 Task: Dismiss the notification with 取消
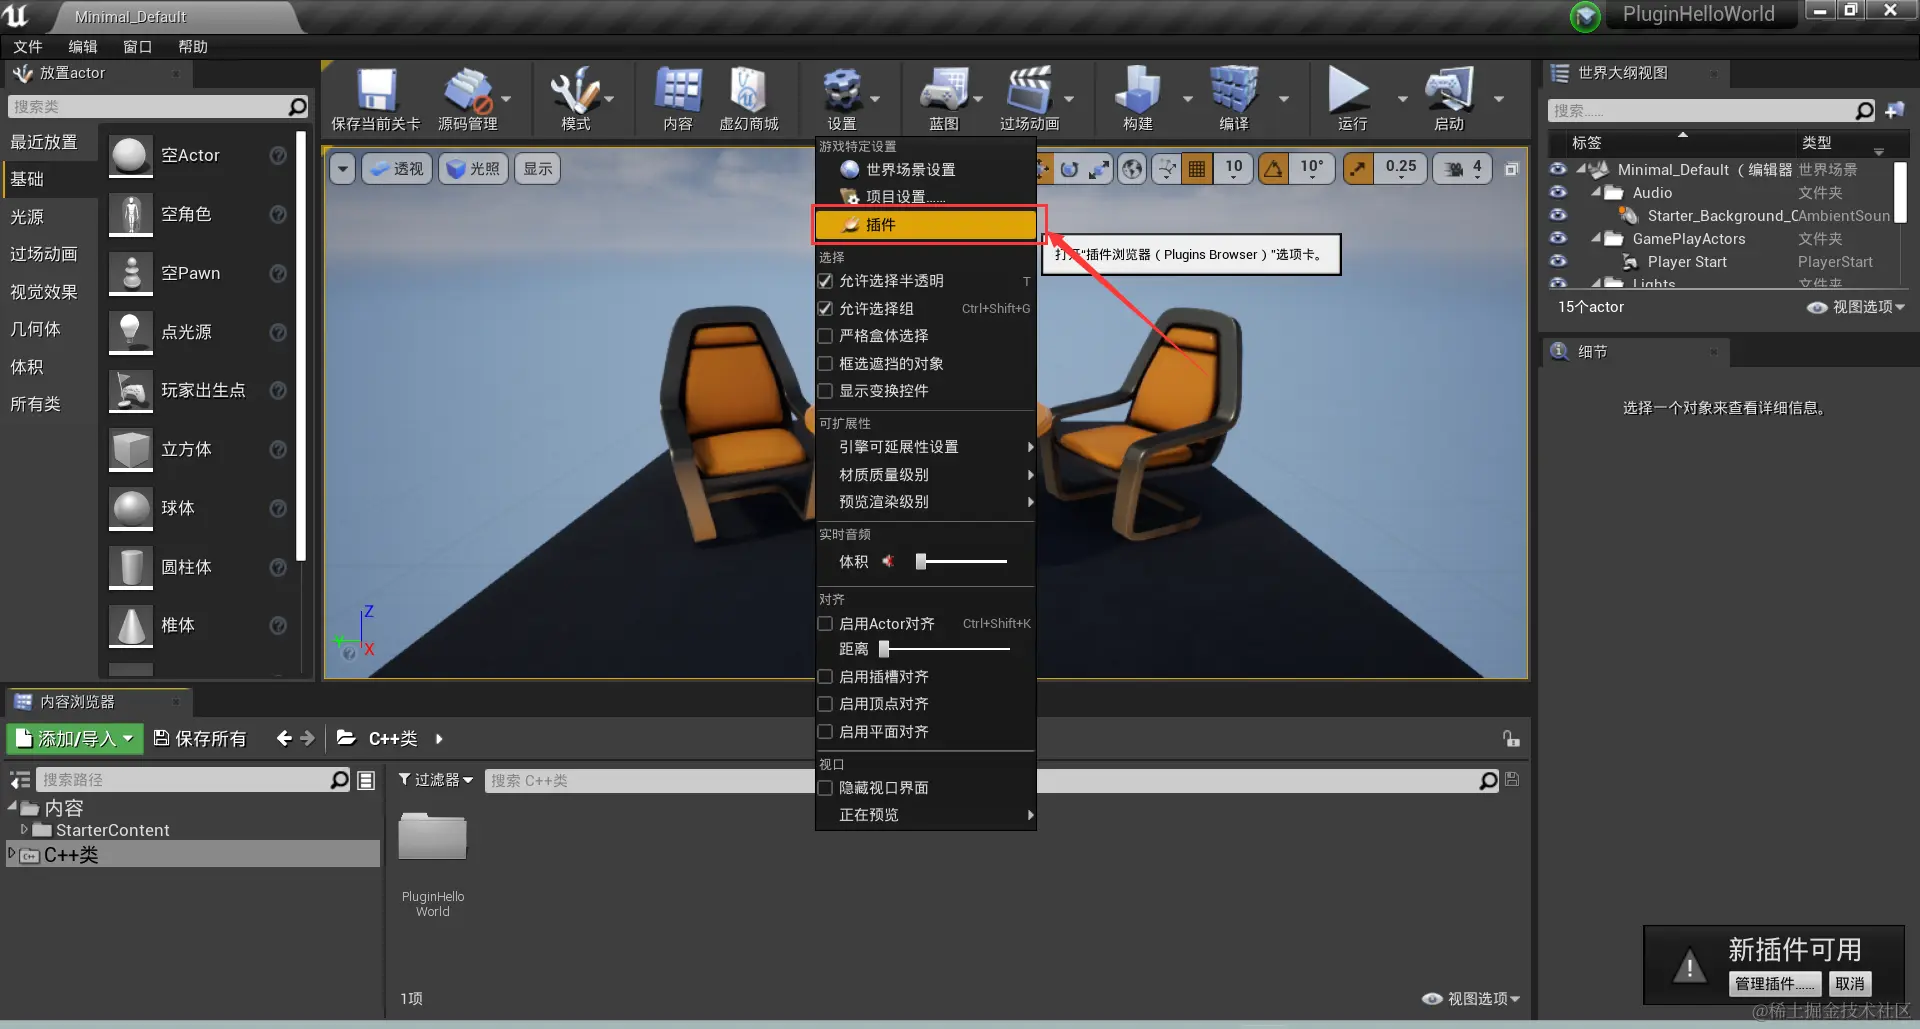[x=1850, y=984]
